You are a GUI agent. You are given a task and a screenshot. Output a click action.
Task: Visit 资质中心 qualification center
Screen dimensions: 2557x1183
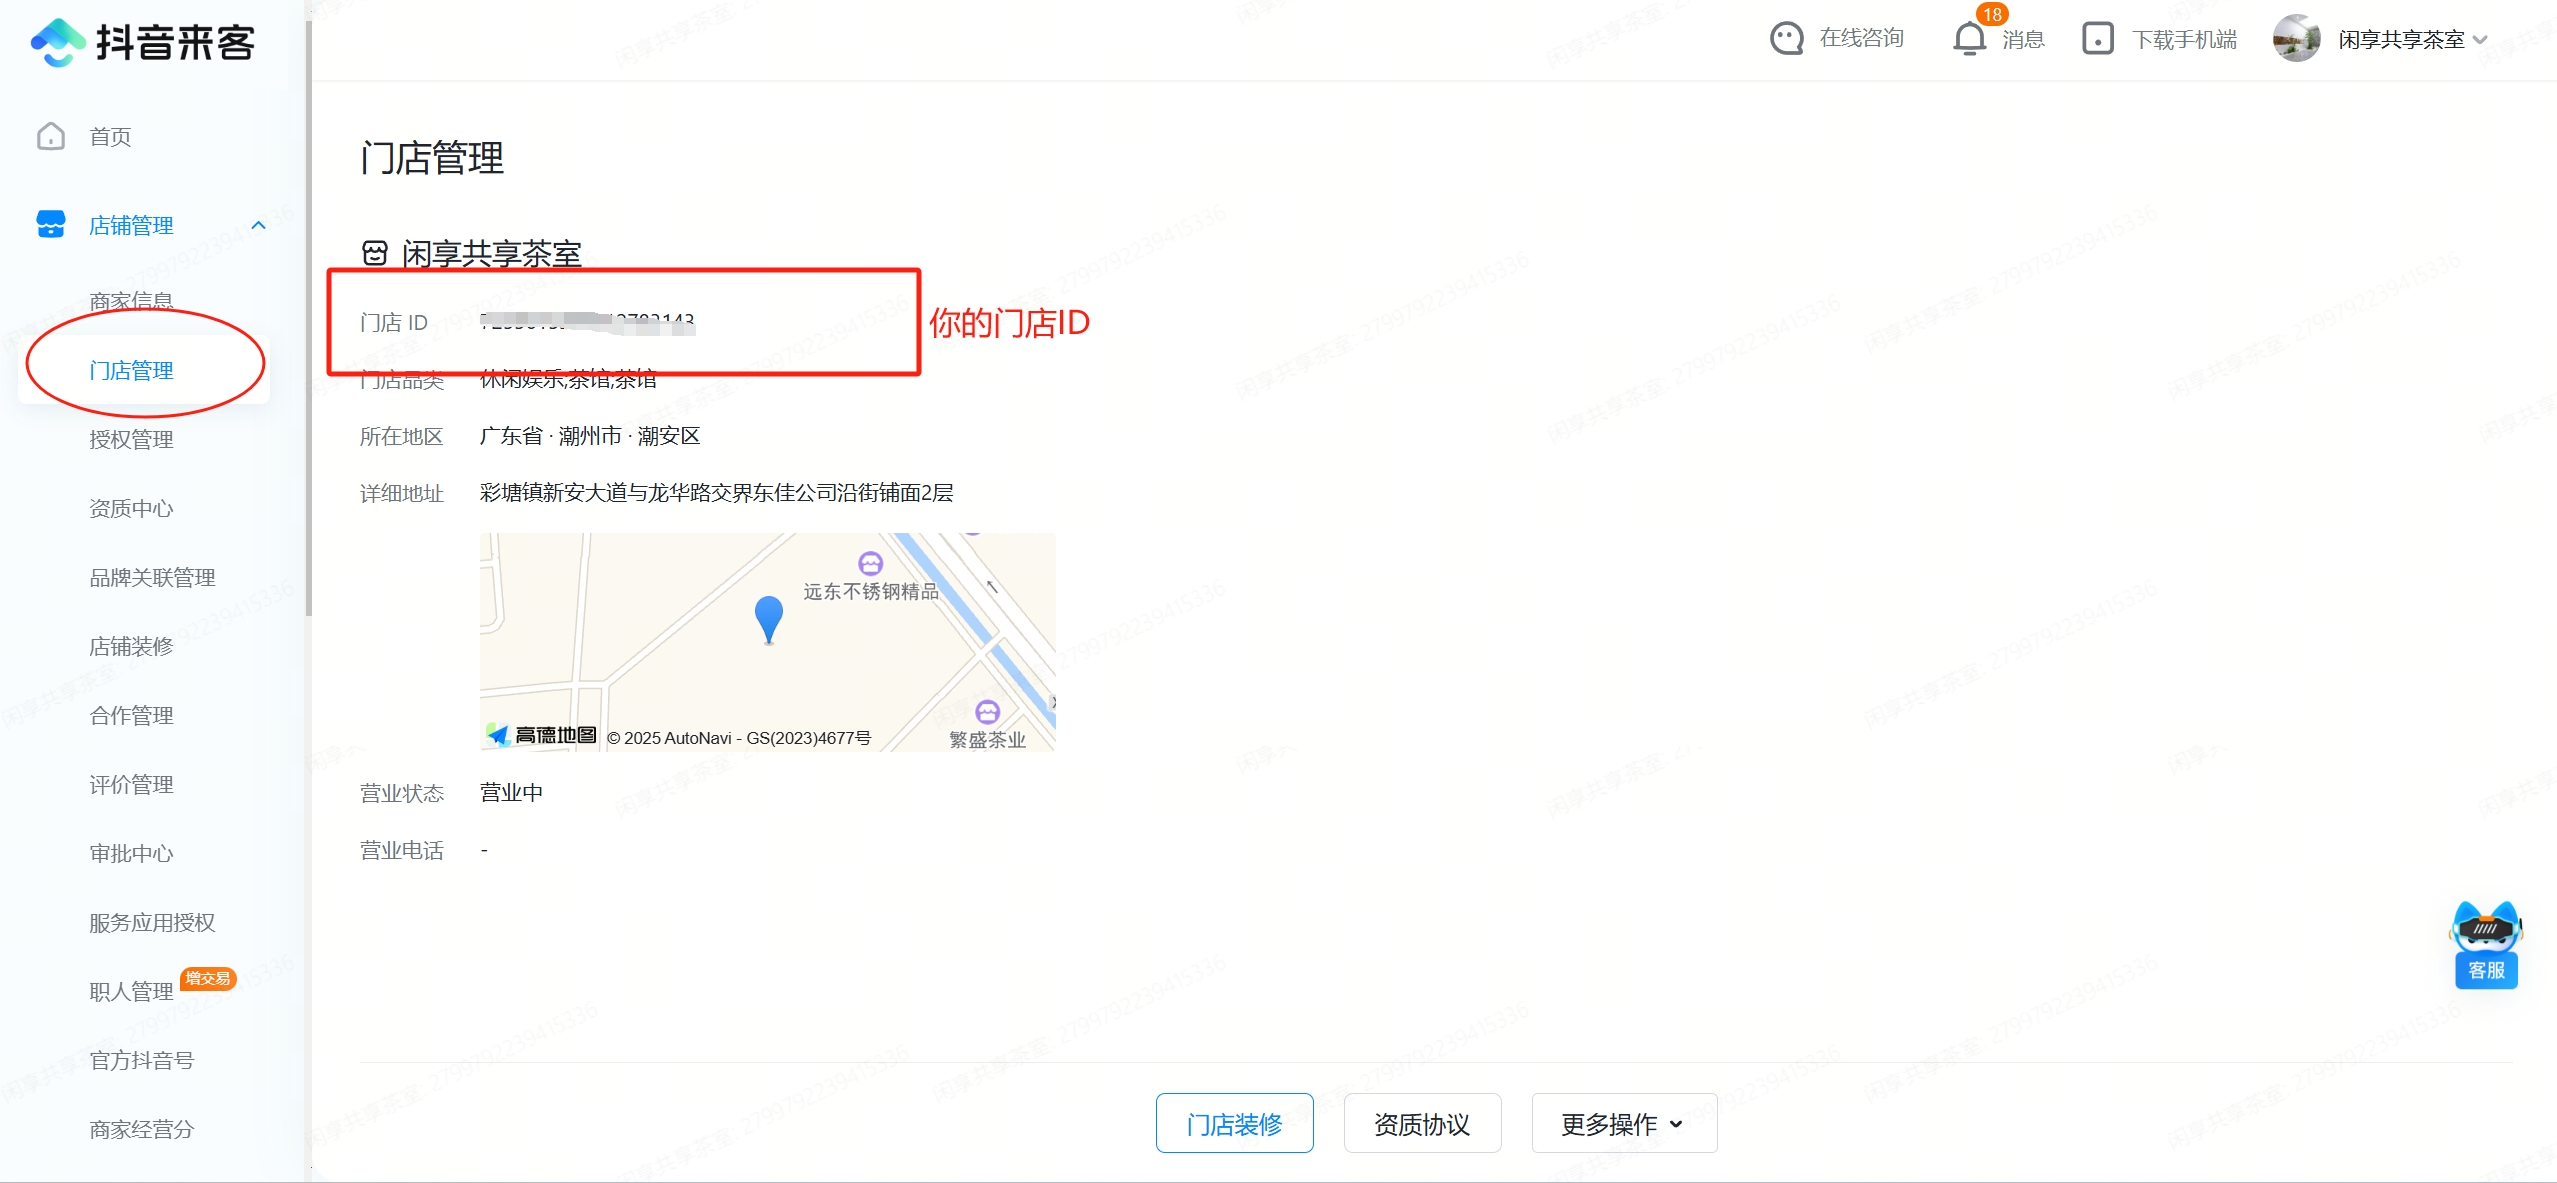pyautogui.click(x=130, y=508)
